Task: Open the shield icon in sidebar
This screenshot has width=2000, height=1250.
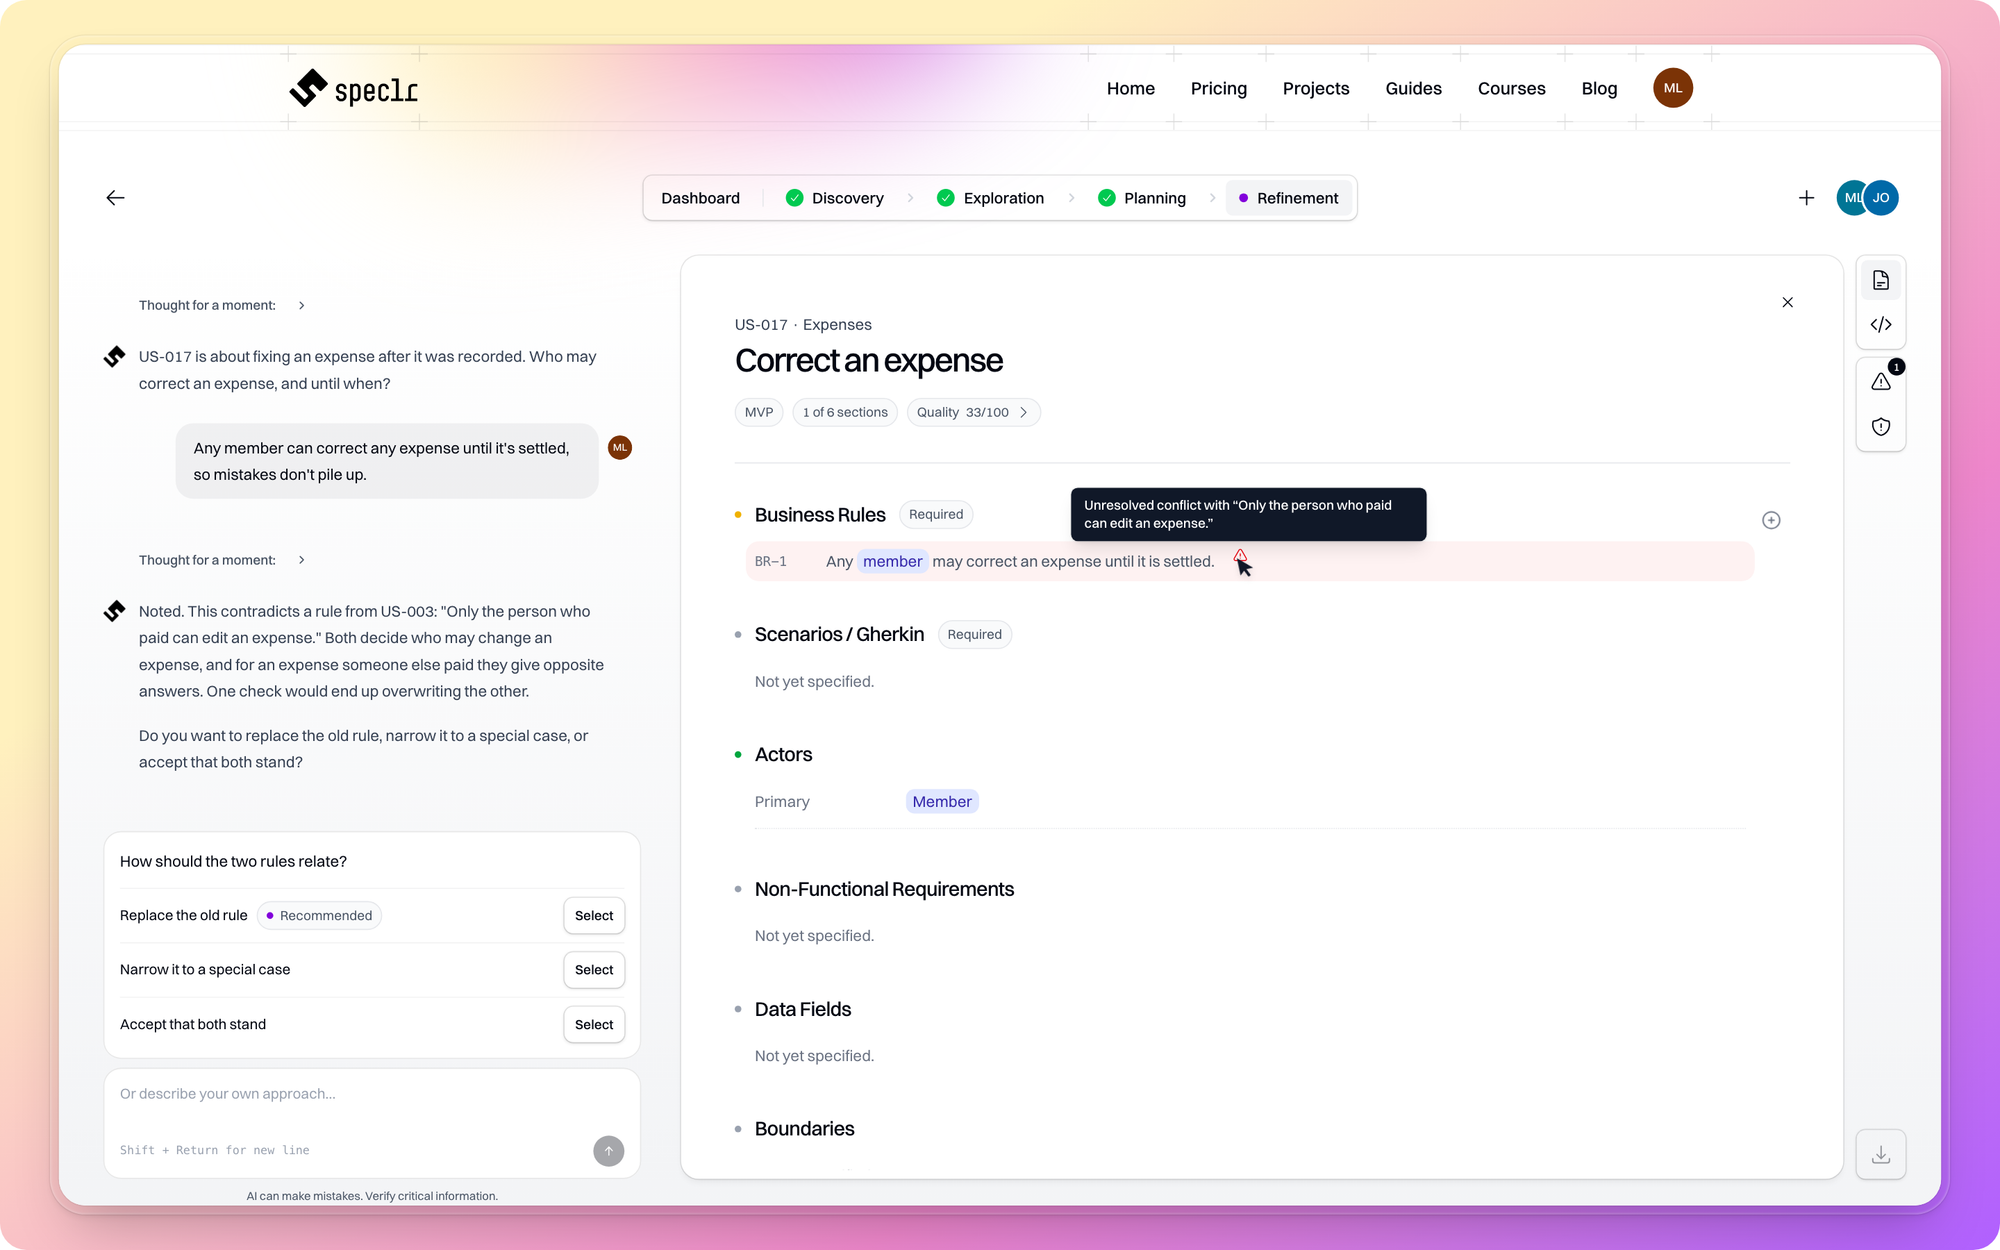Action: pos(1881,427)
